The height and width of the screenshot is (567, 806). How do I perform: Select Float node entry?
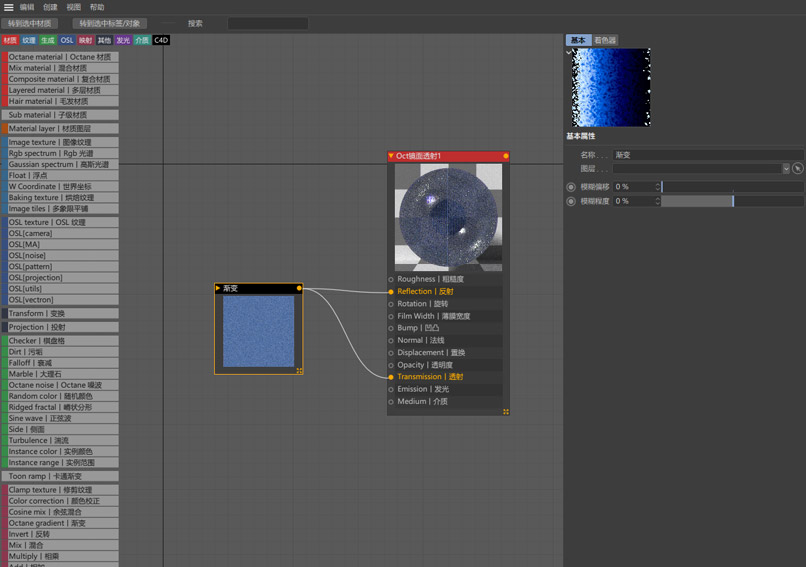(60, 175)
